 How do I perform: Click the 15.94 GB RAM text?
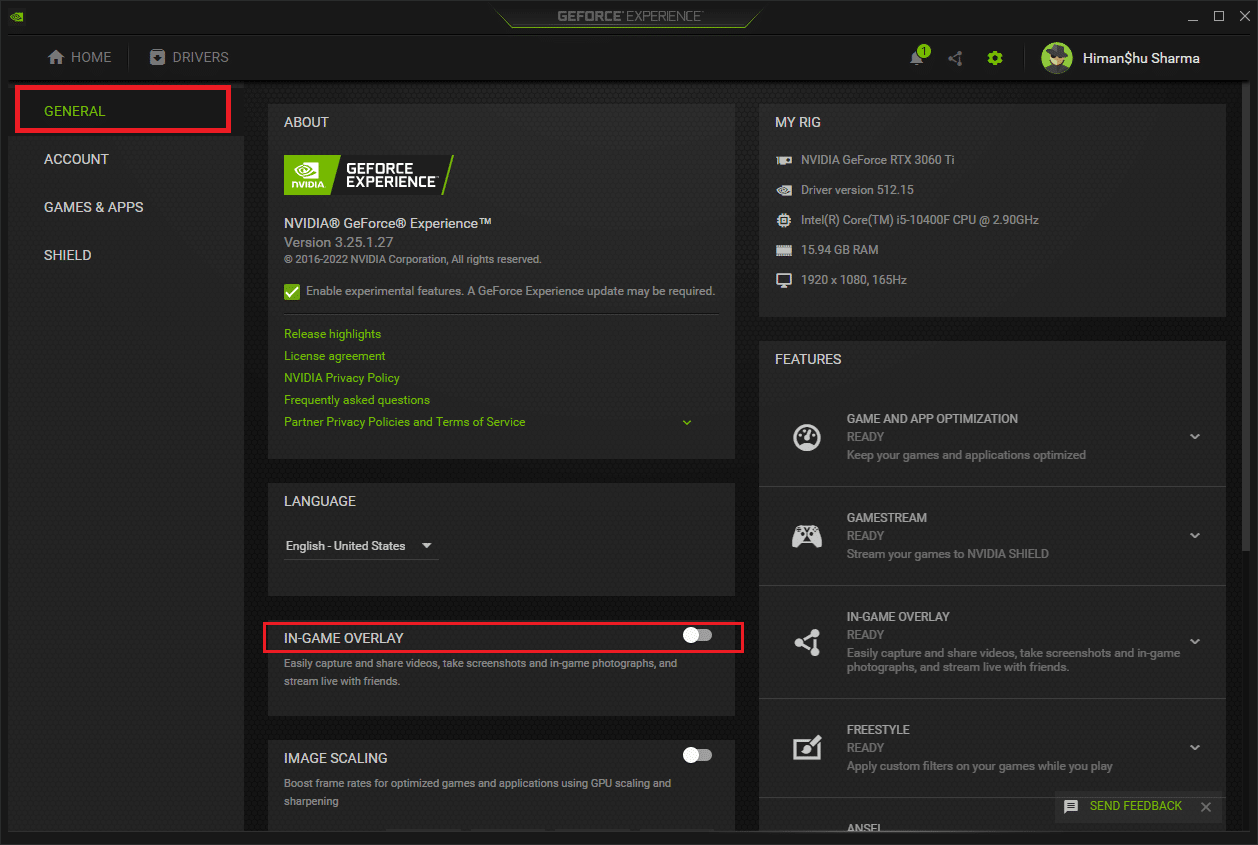click(x=840, y=250)
